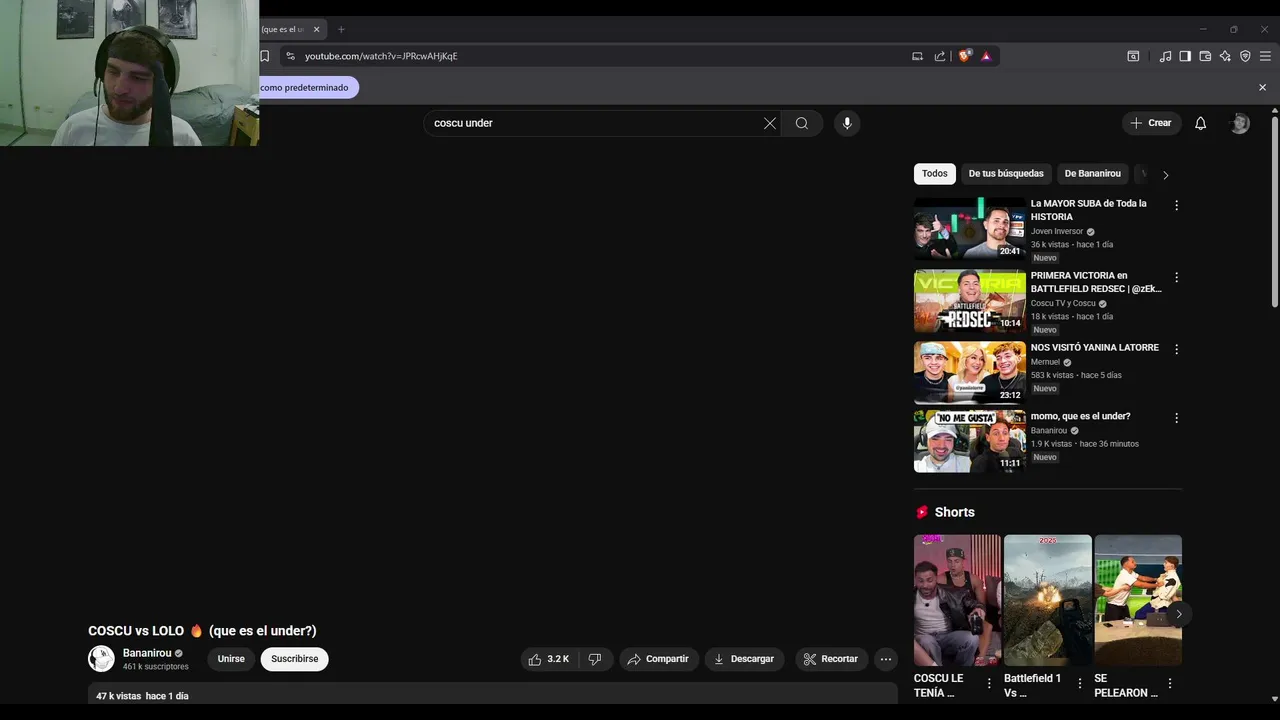The image size is (1280, 720).
Task: Open the browser hamburger menu
Action: tap(1265, 56)
